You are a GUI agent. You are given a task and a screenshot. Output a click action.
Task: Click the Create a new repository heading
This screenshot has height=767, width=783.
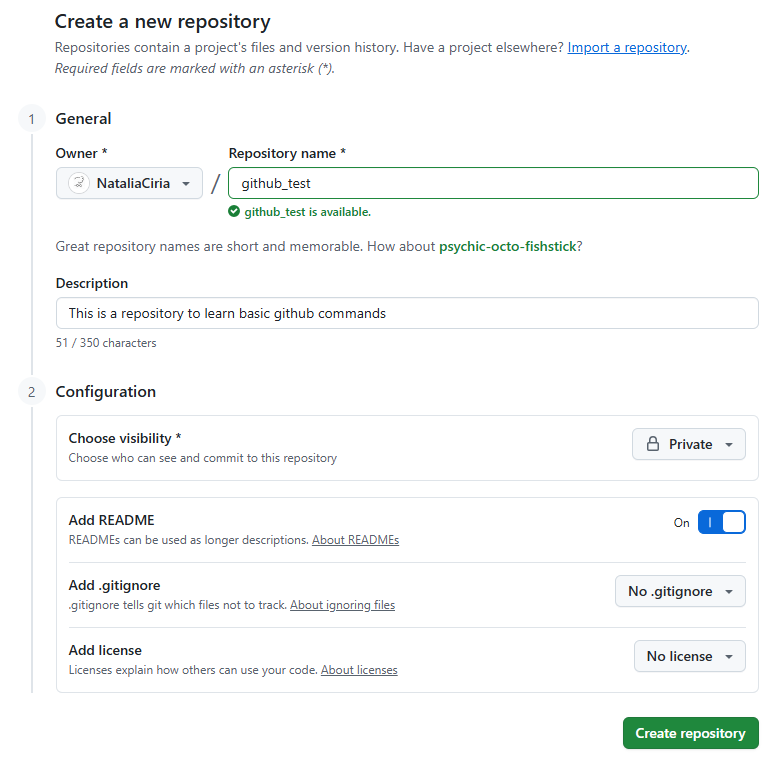tap(163, 21)
